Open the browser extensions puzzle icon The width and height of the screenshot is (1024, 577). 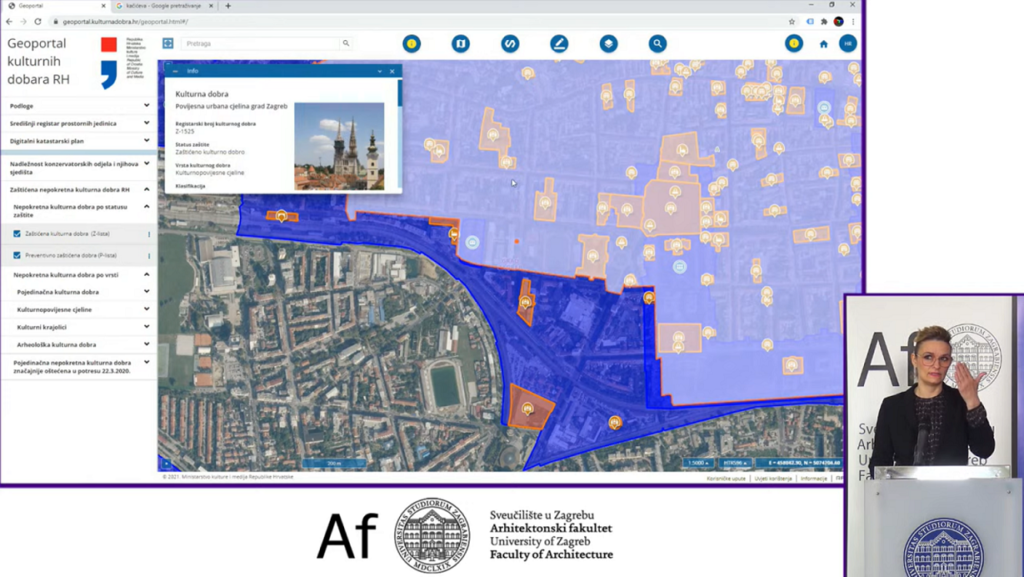pos(824,22)
